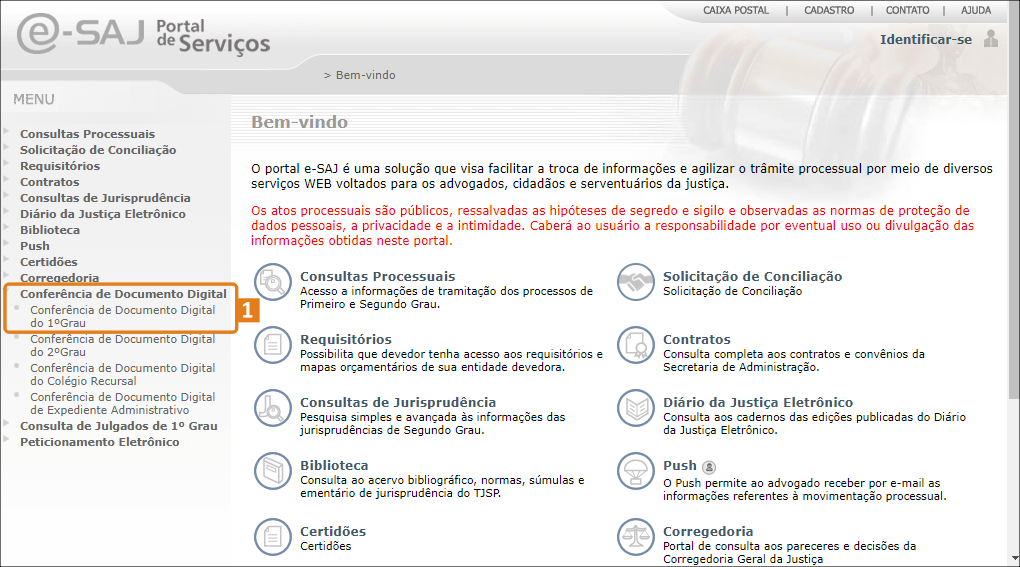Open Biblioteca heading link in main content
The width and height of the screenshot is (1020, 567).
coord(334,466)
